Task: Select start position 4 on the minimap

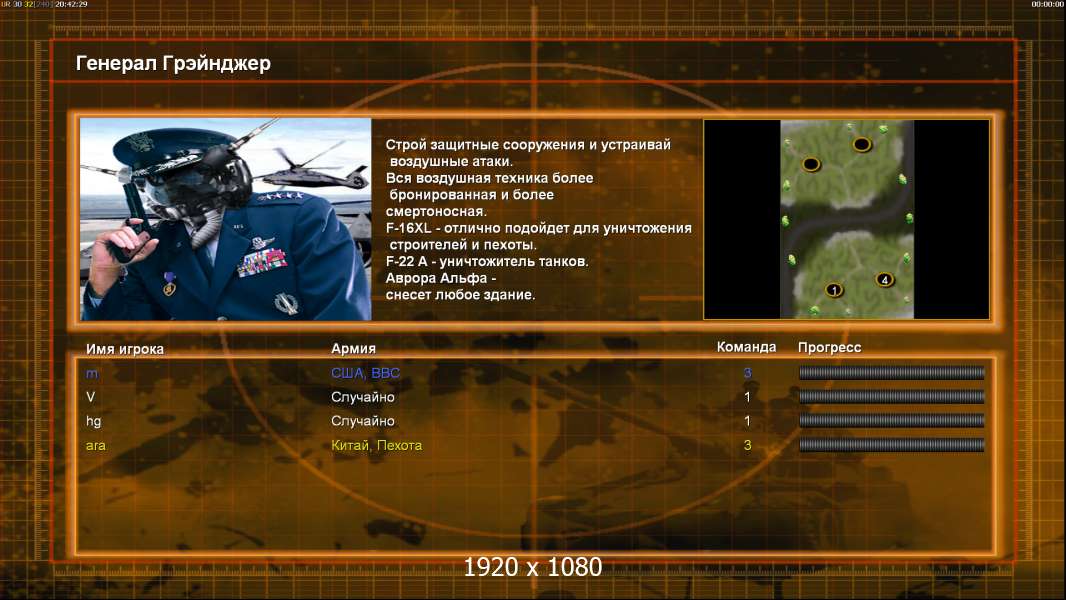Action: tap(884, 279)
